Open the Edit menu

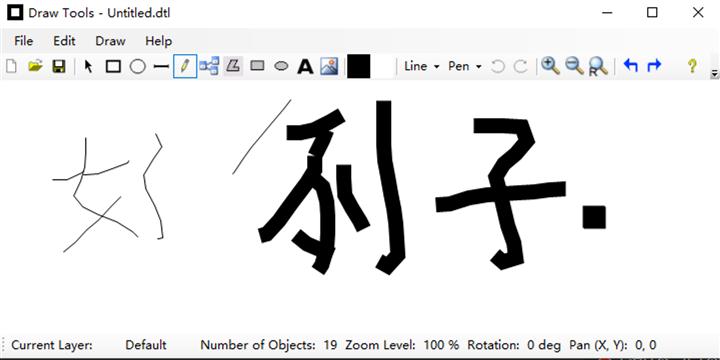[64, 41]
